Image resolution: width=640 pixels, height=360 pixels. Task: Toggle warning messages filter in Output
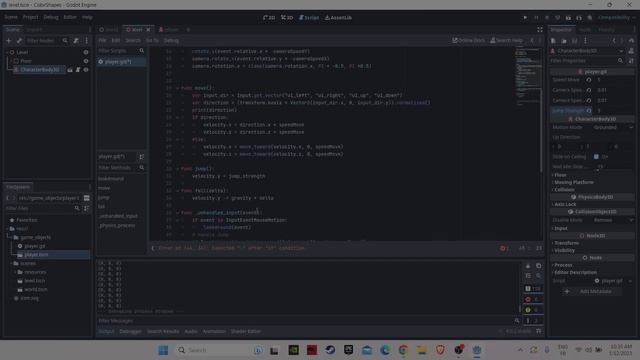click(x=533, y=310)
